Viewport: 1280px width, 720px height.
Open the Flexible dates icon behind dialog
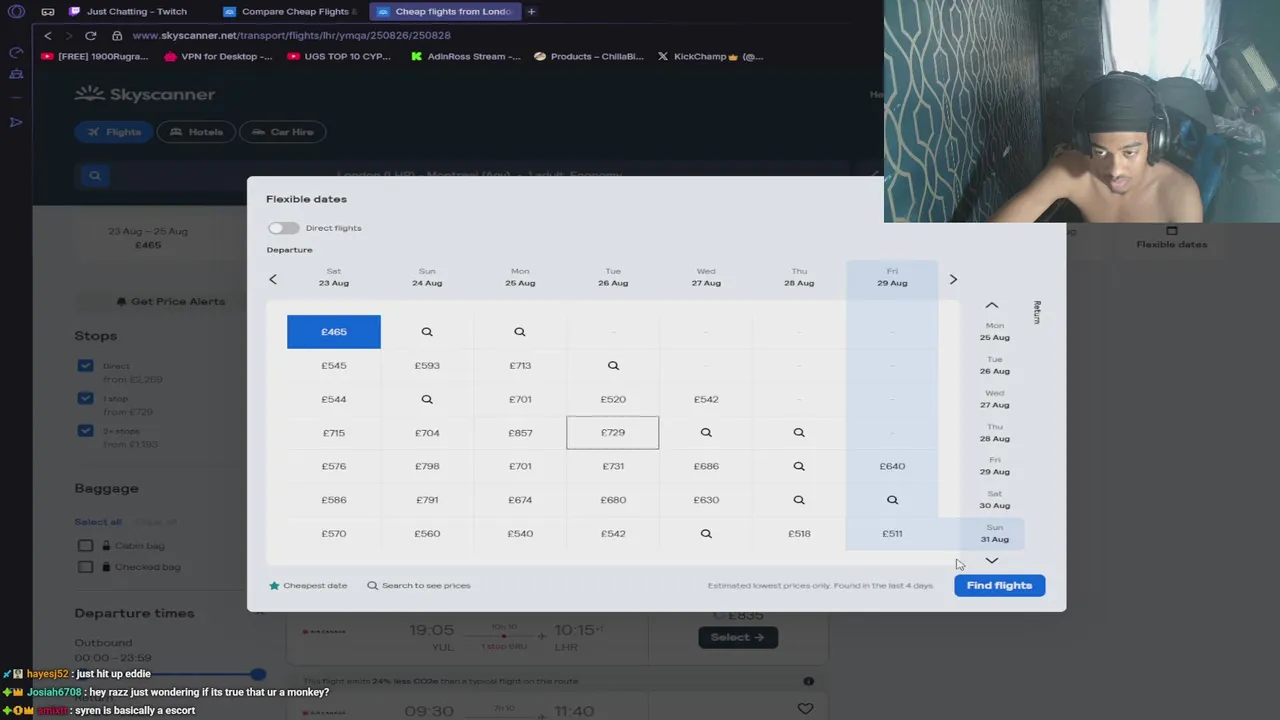(x=1171, y=231)
